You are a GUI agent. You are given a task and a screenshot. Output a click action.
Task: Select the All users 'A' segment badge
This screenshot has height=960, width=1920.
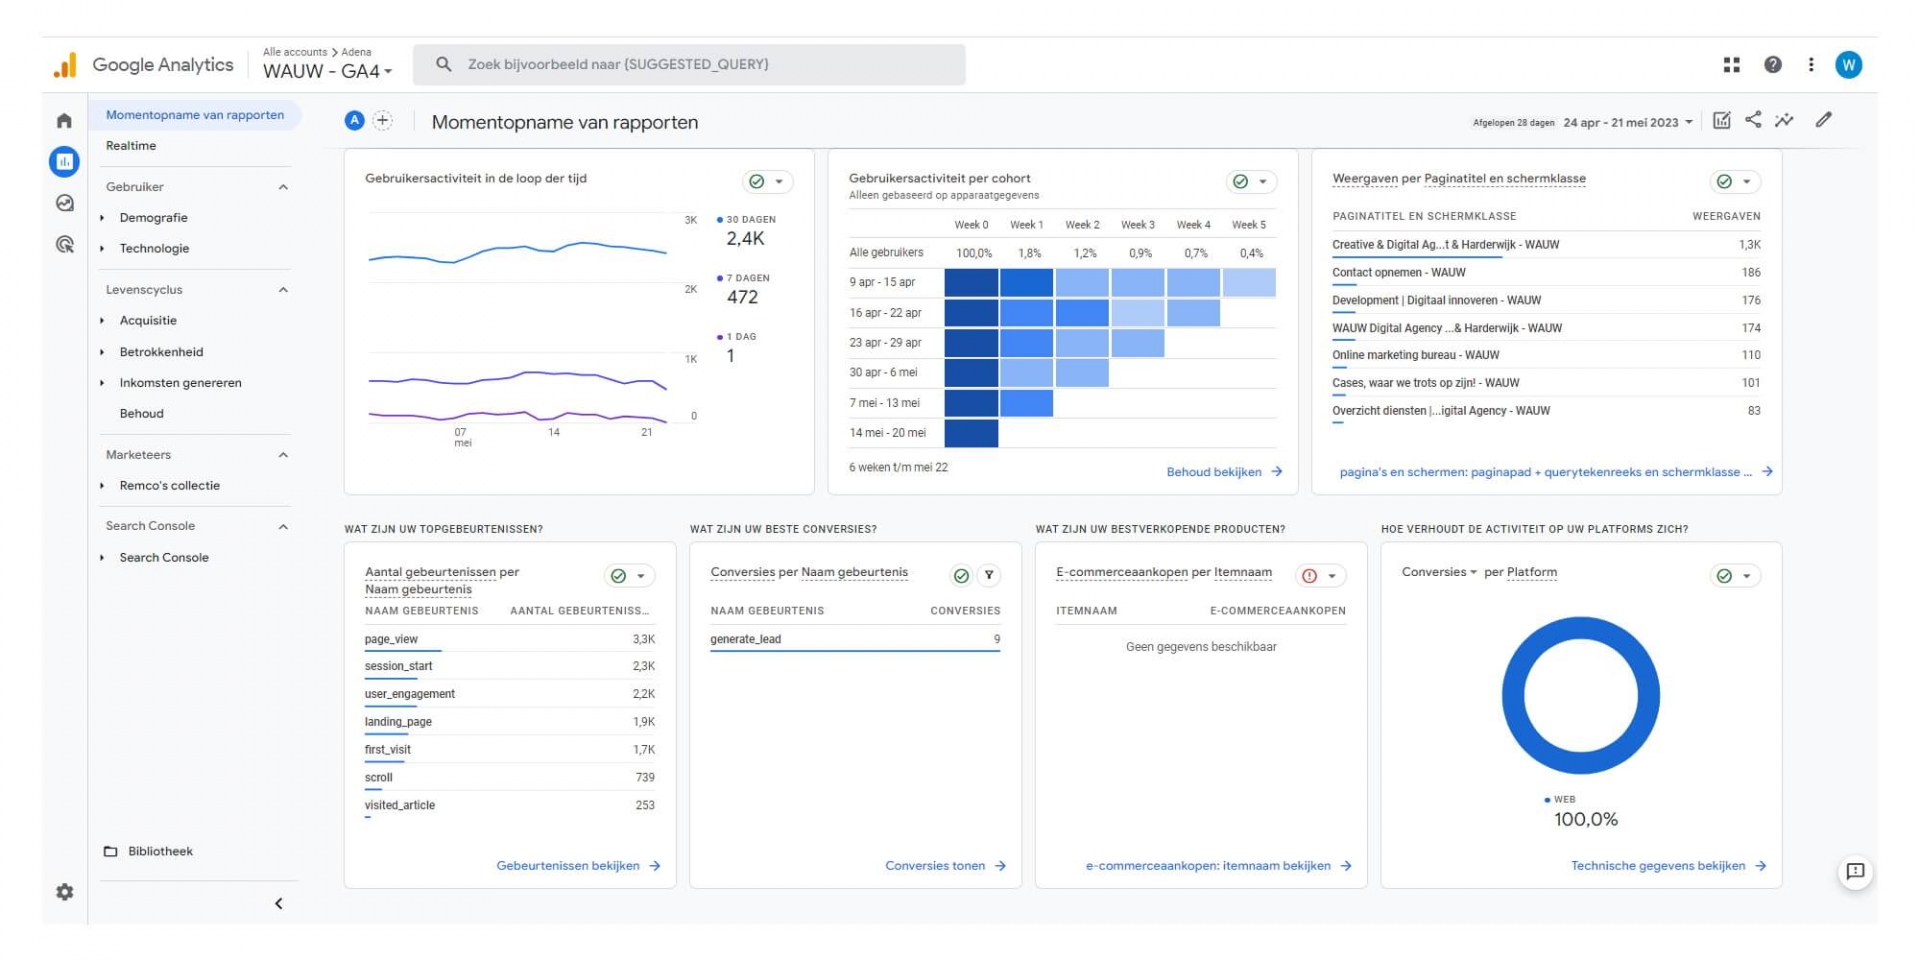coord(354,121)
